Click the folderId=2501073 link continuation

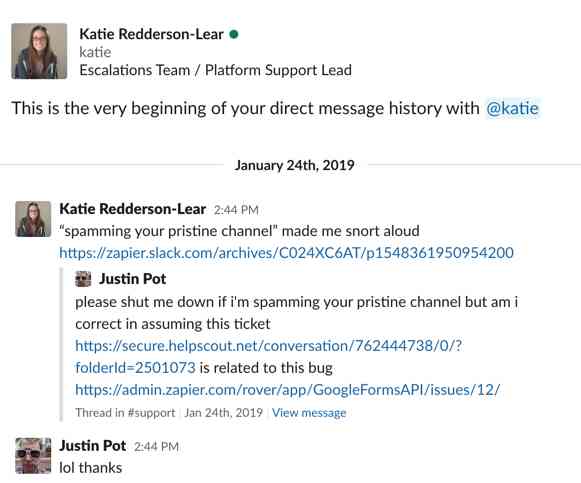click(135, 368)
